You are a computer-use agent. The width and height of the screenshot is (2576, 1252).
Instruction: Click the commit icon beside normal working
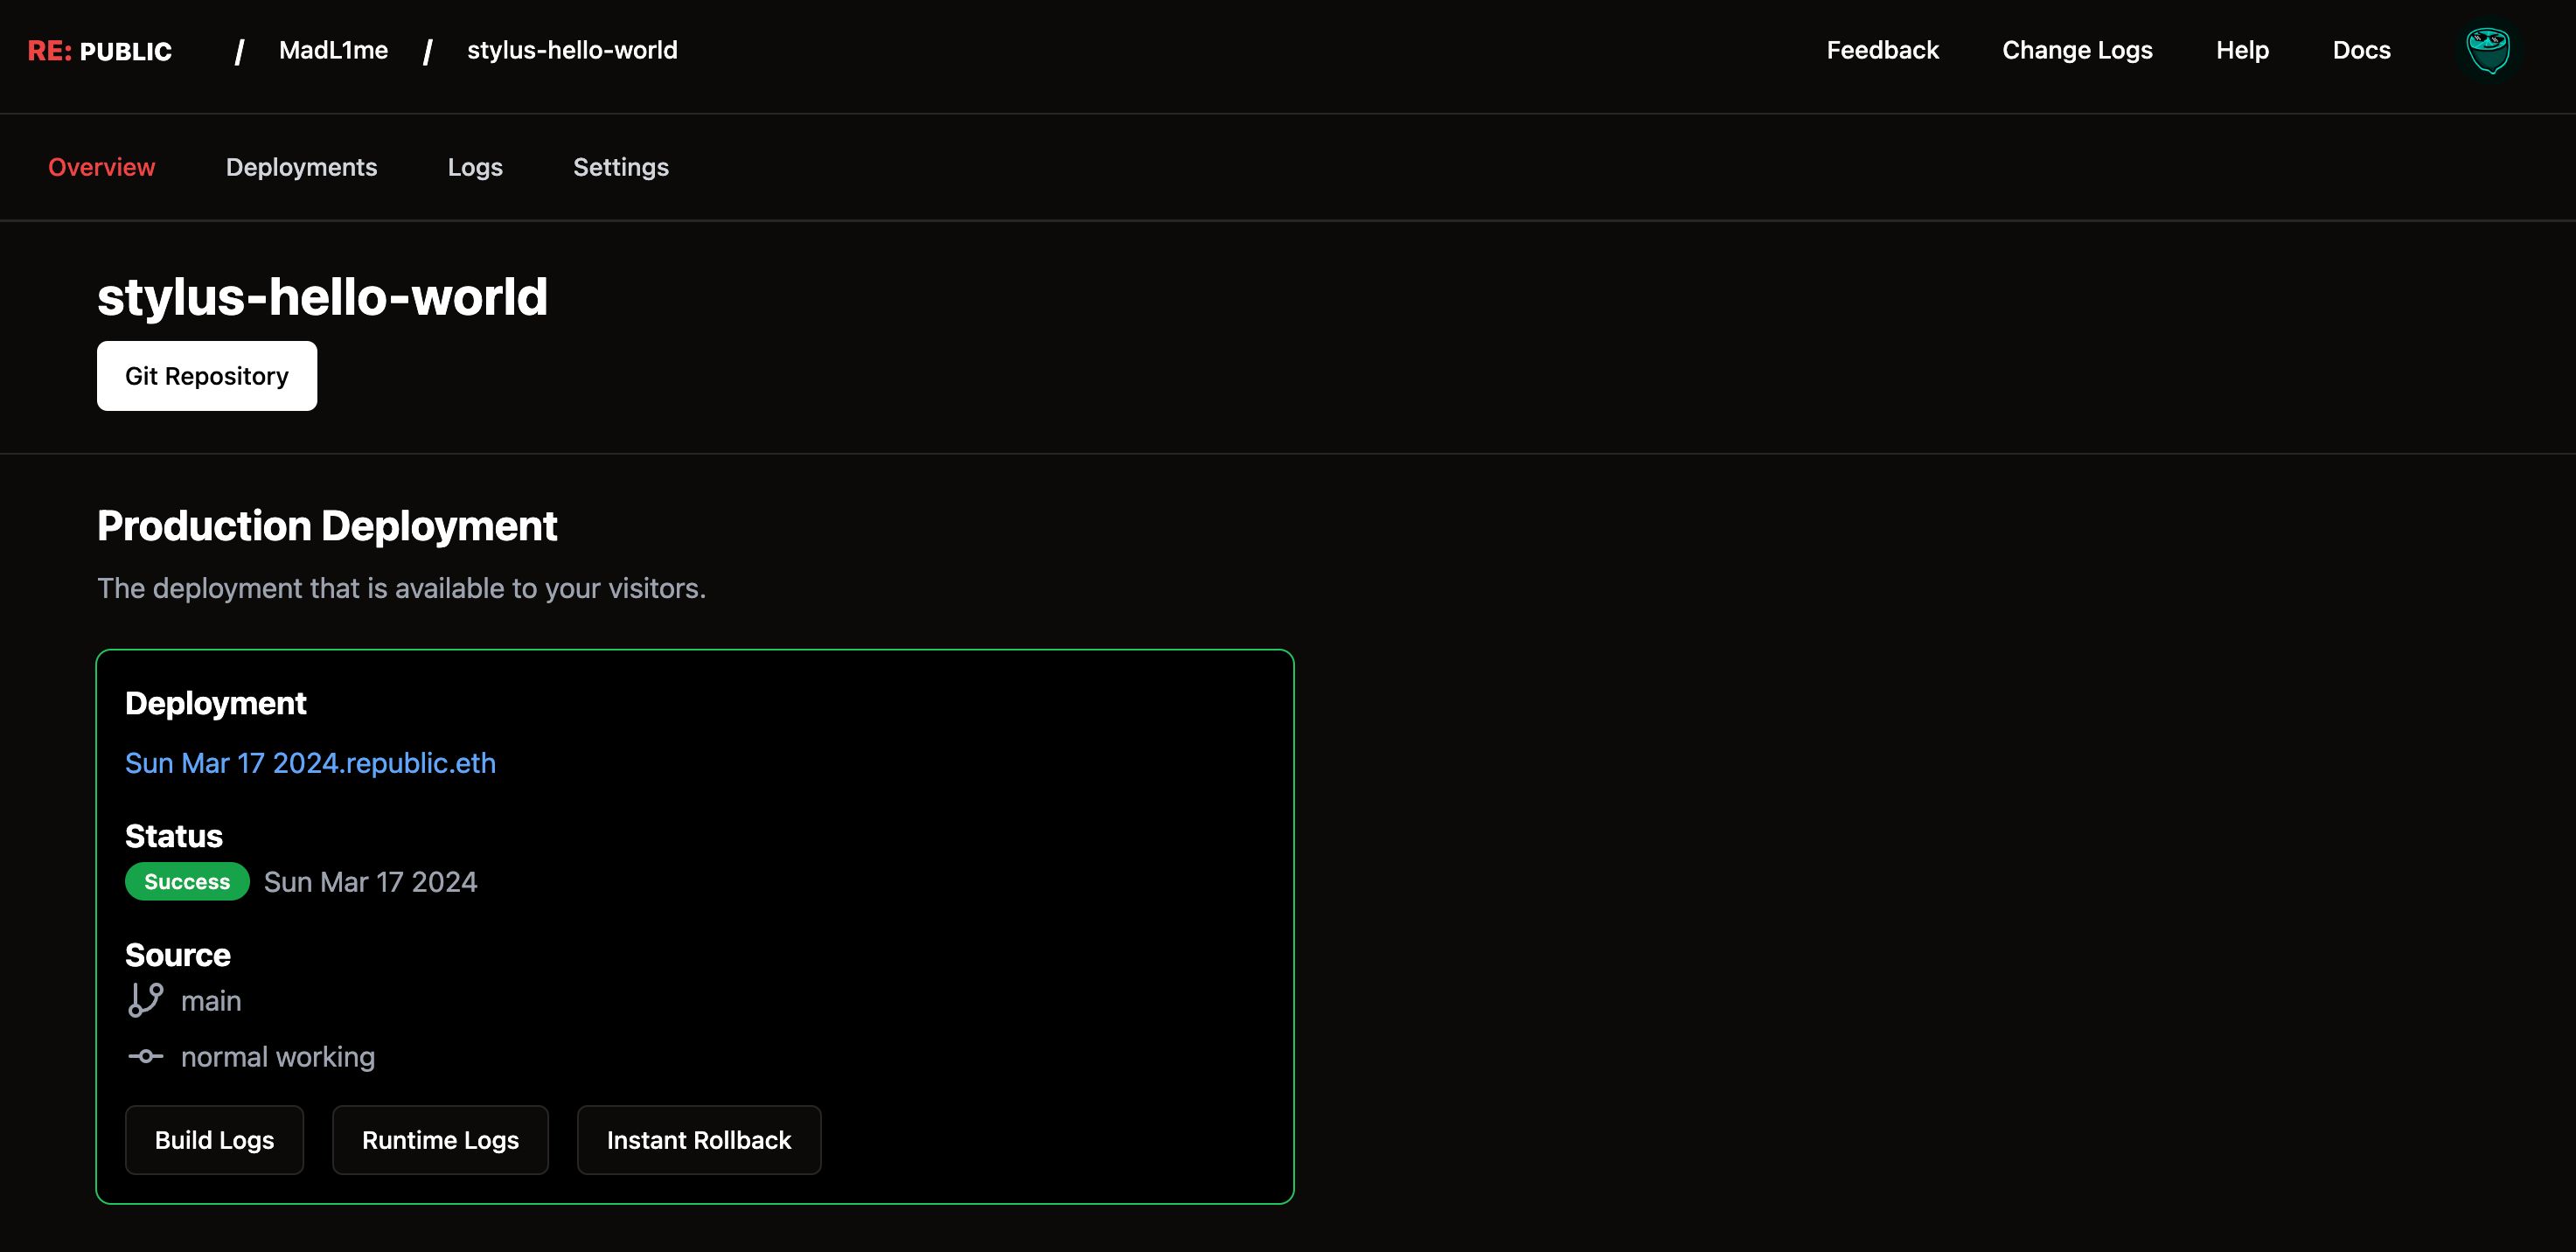pos(146,1056)
